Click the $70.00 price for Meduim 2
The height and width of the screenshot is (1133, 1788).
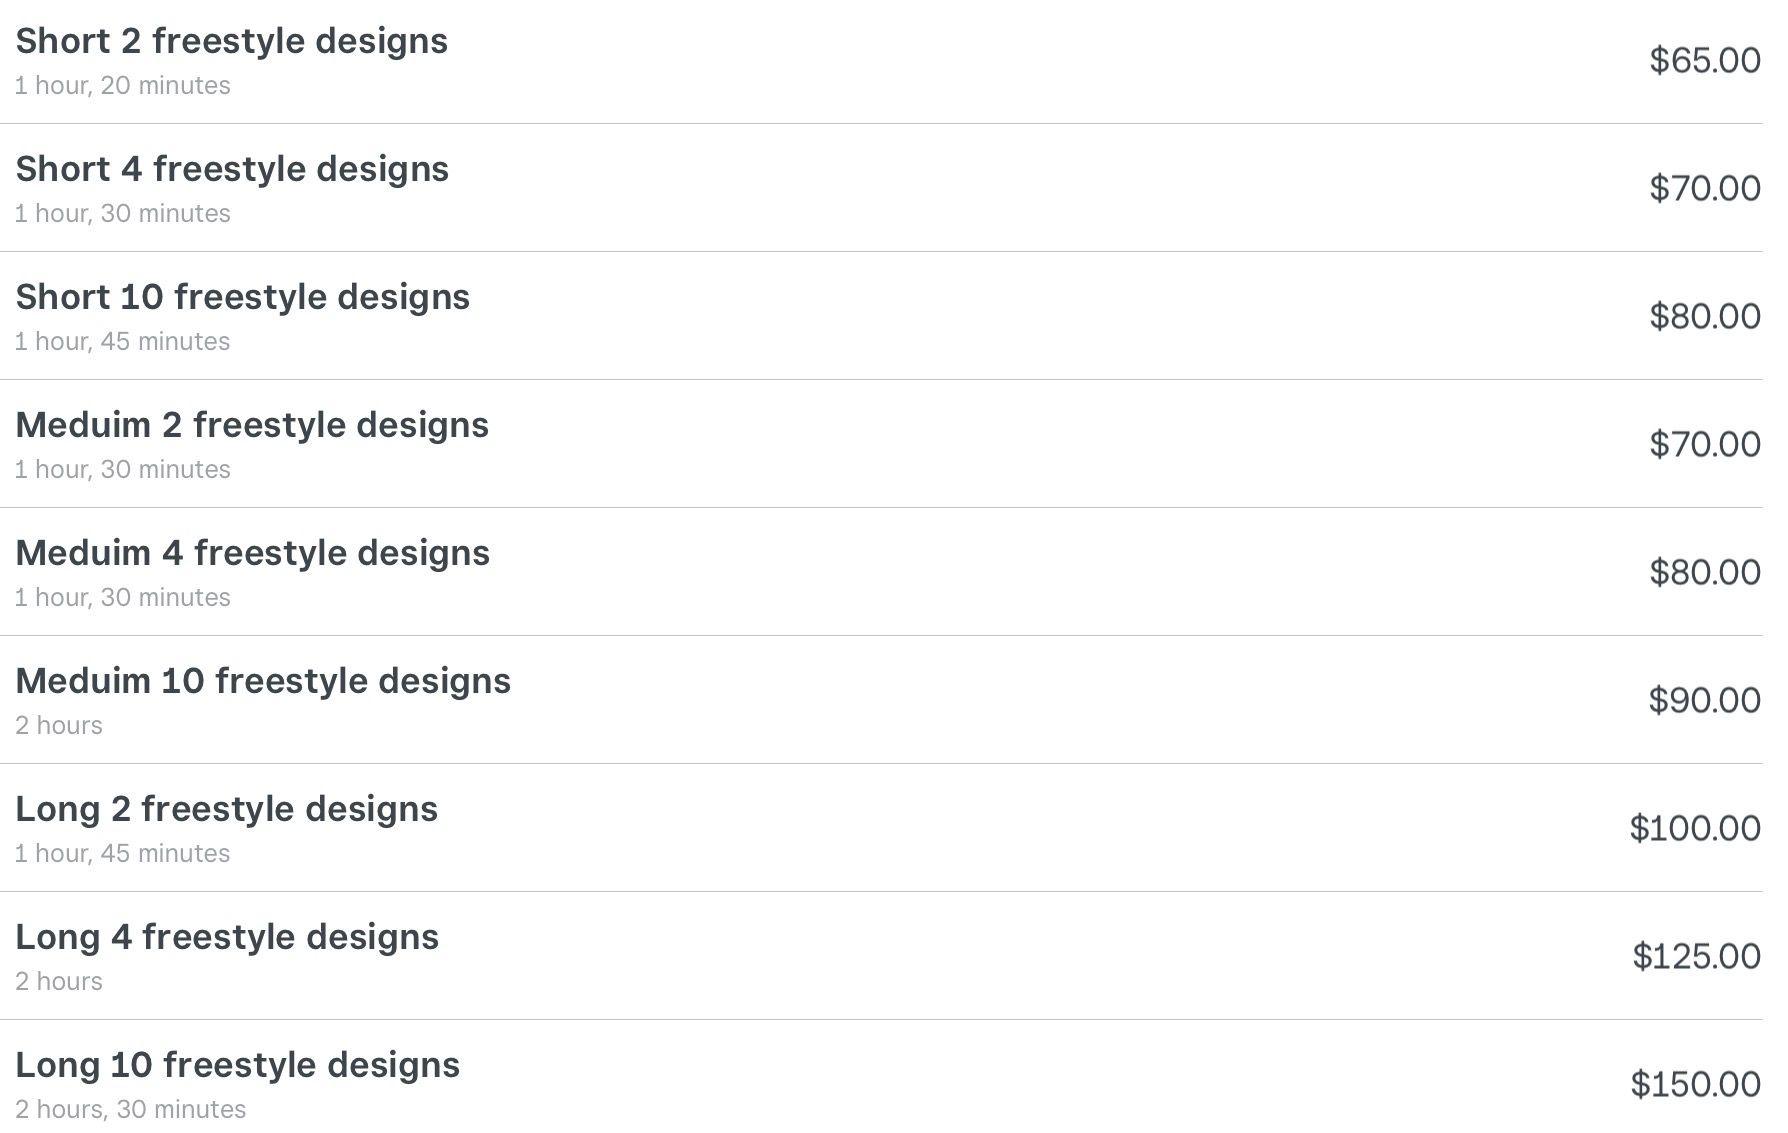click(x=1704, y=444)
